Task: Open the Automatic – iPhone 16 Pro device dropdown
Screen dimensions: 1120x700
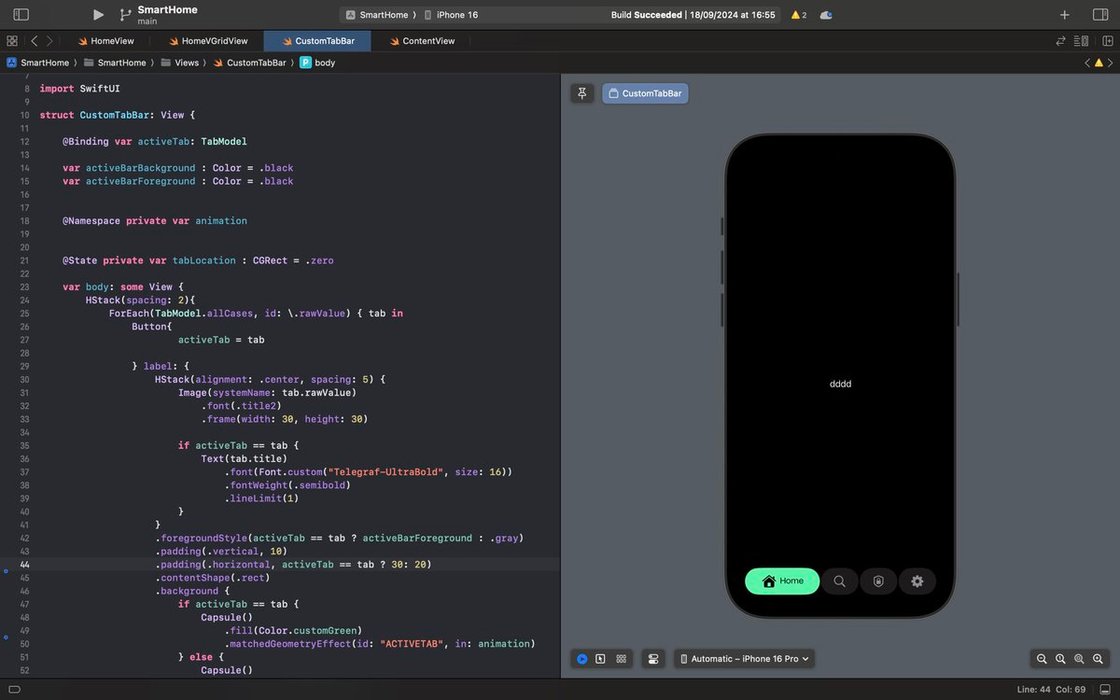Action: coord(744,659)
